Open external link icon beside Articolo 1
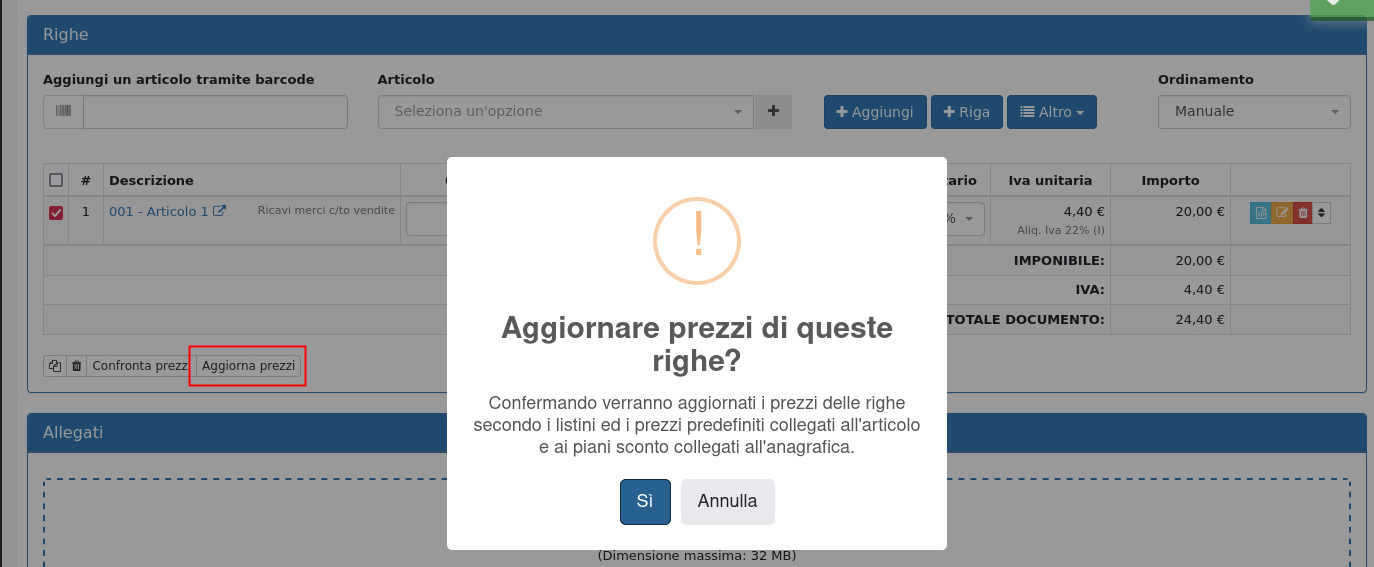The image size is (1374, 567). pyautogui.click(x=220, y=211)
